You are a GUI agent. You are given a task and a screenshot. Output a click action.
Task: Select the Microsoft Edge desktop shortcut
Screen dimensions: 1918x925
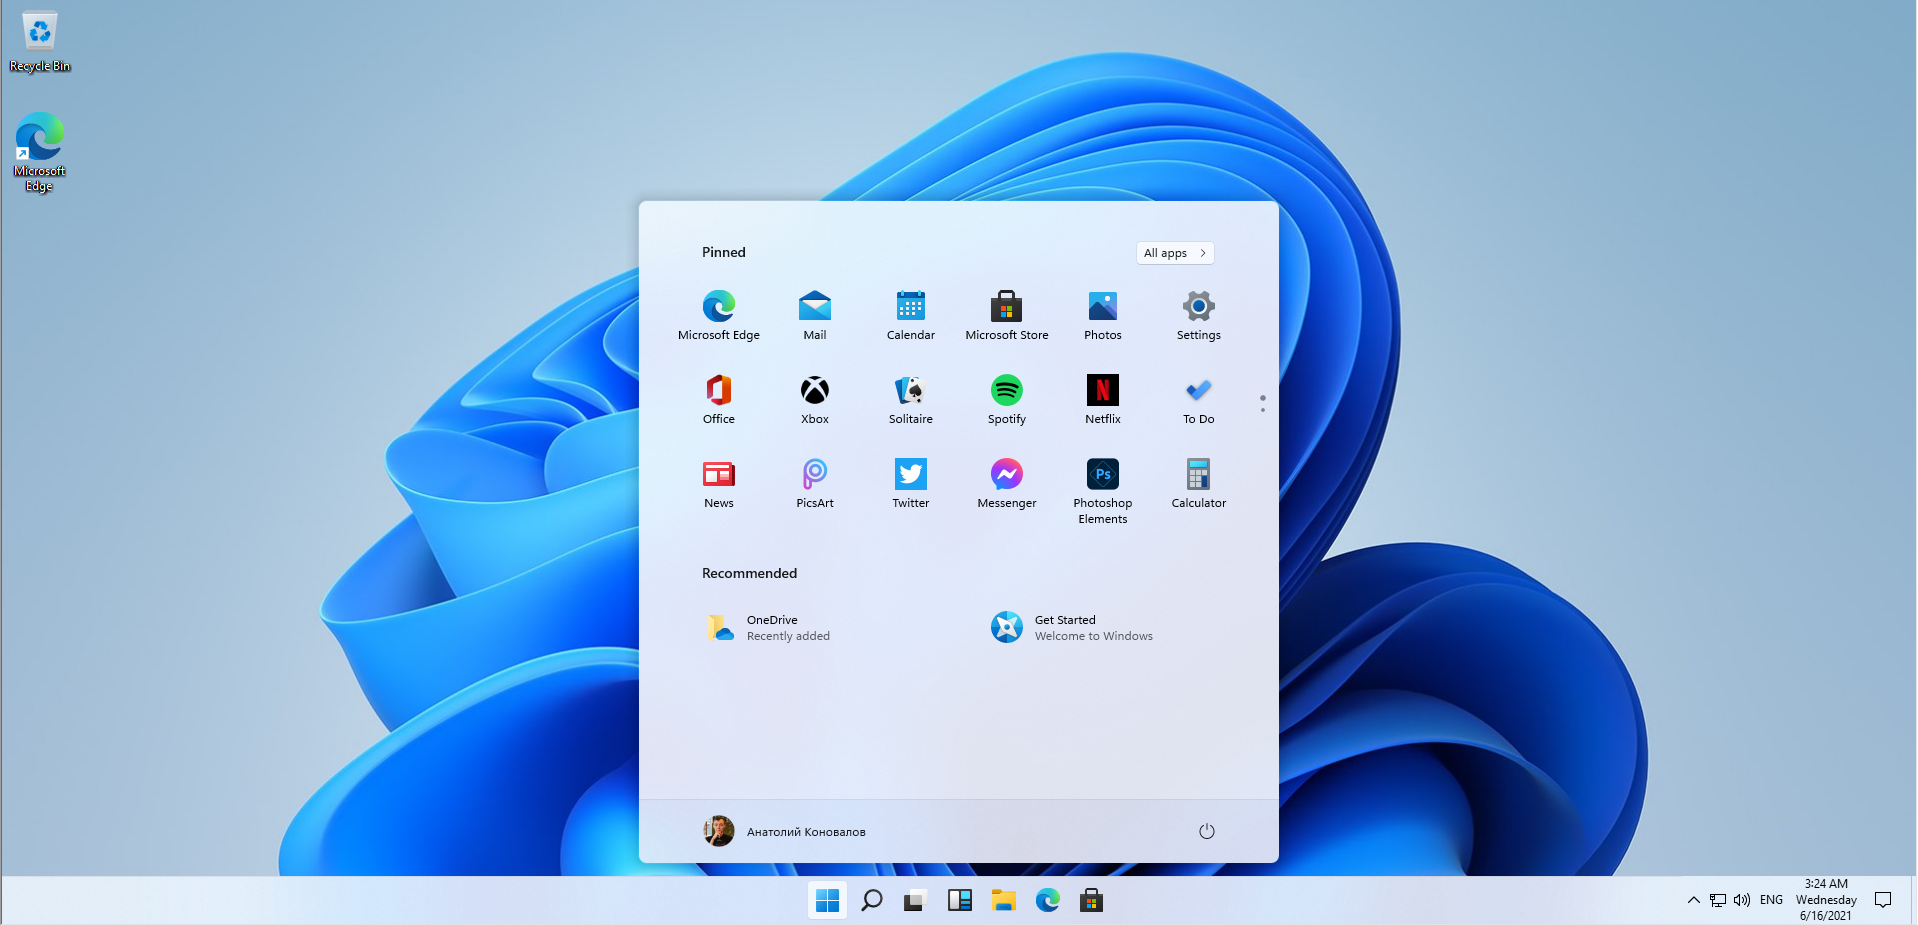pos(40,152)
